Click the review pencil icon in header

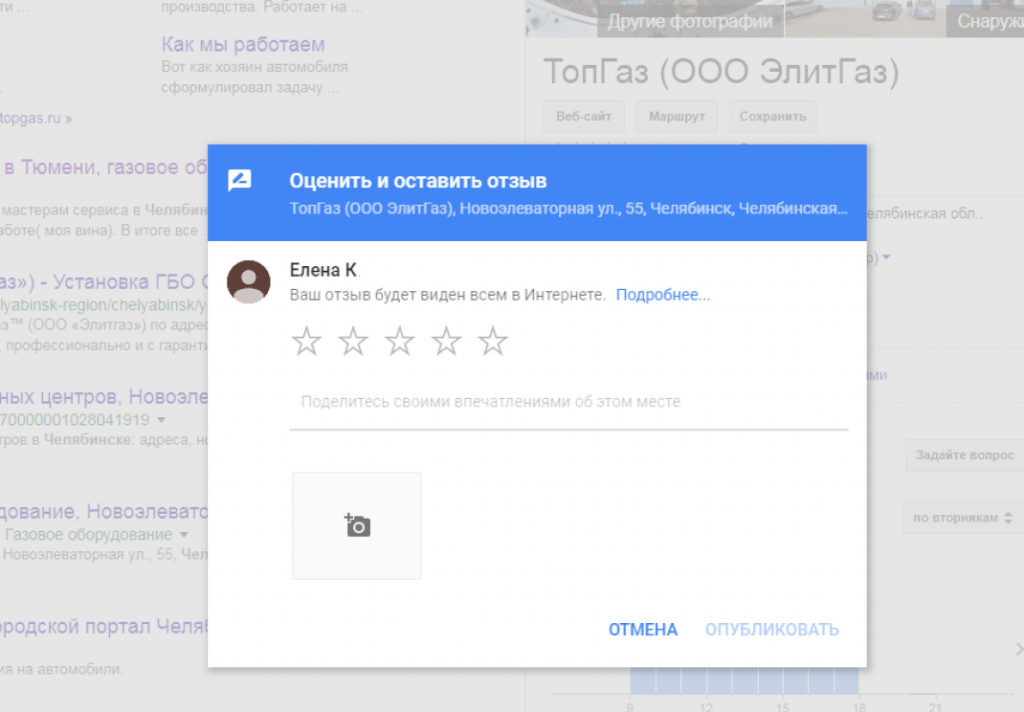[x=240, y=180]
